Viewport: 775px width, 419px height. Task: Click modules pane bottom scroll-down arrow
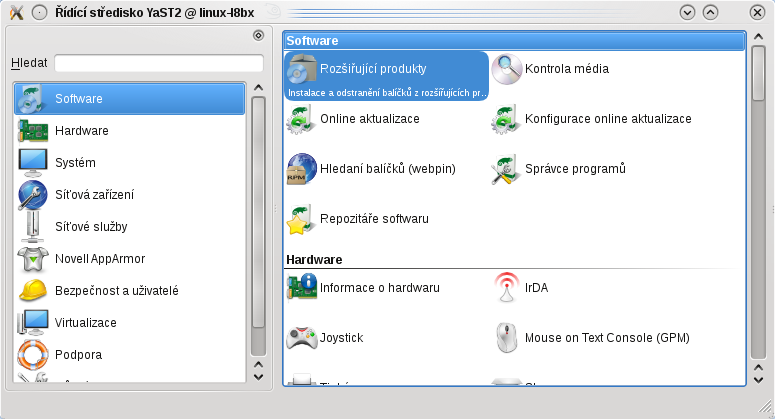[x=758, y=380]
